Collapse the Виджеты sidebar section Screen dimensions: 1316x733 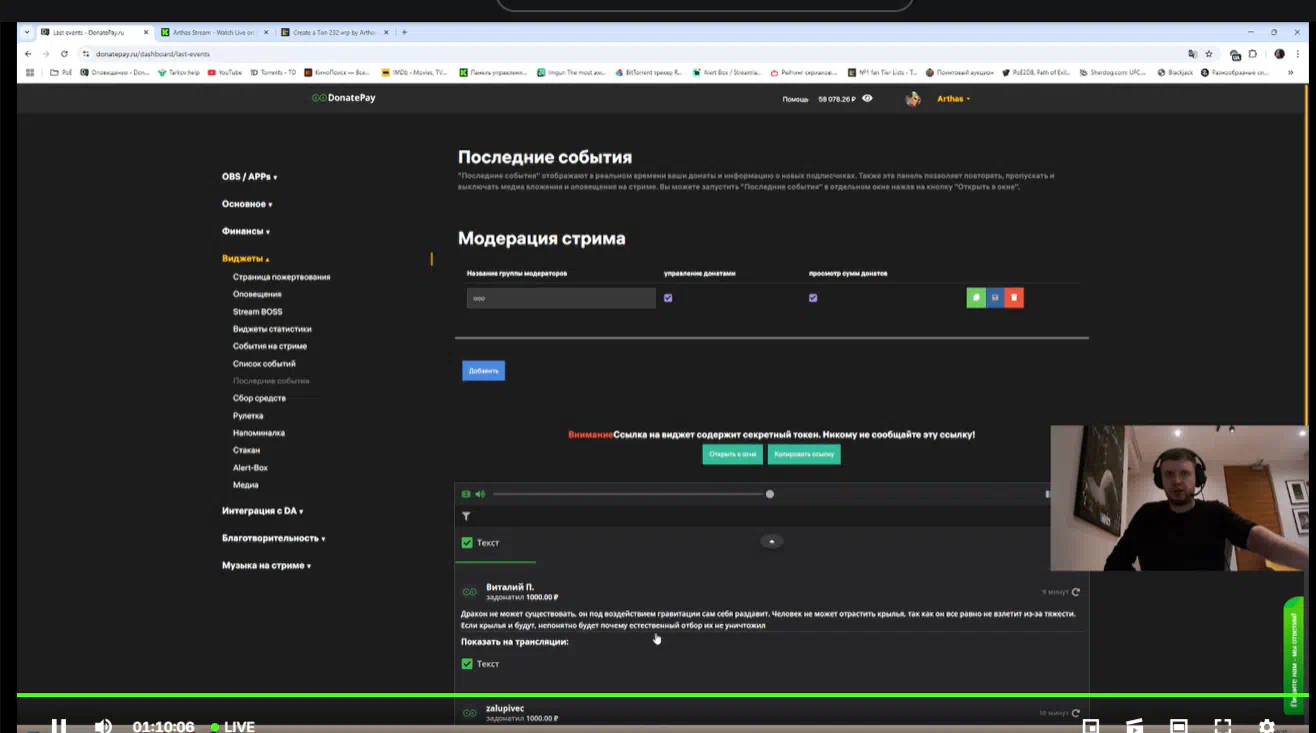pos(246,259)
